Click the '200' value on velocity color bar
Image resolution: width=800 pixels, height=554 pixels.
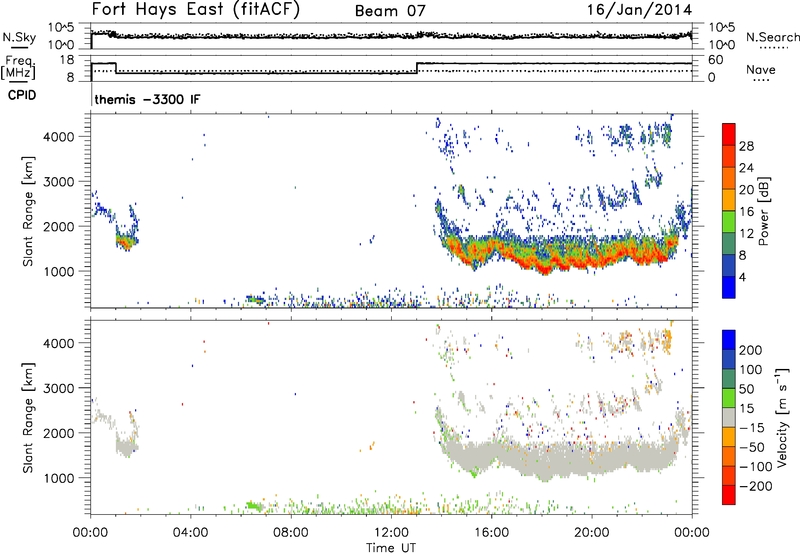(751, 350)
